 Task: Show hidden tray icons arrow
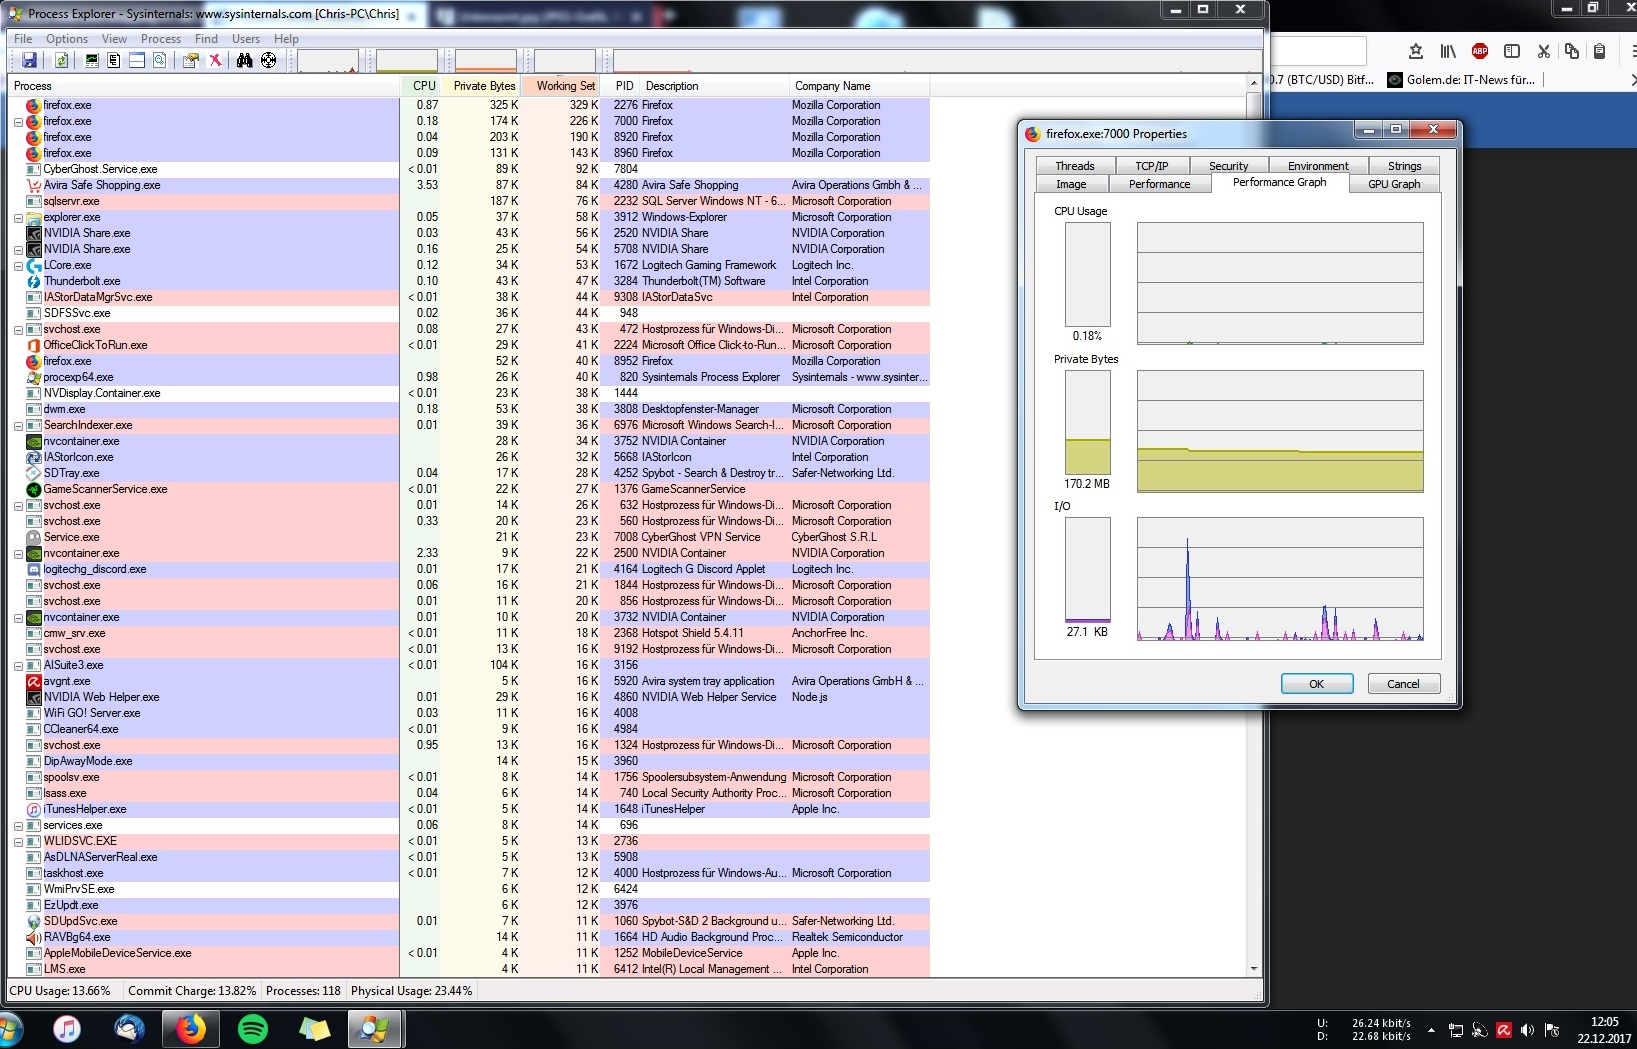[1431, 1030]
